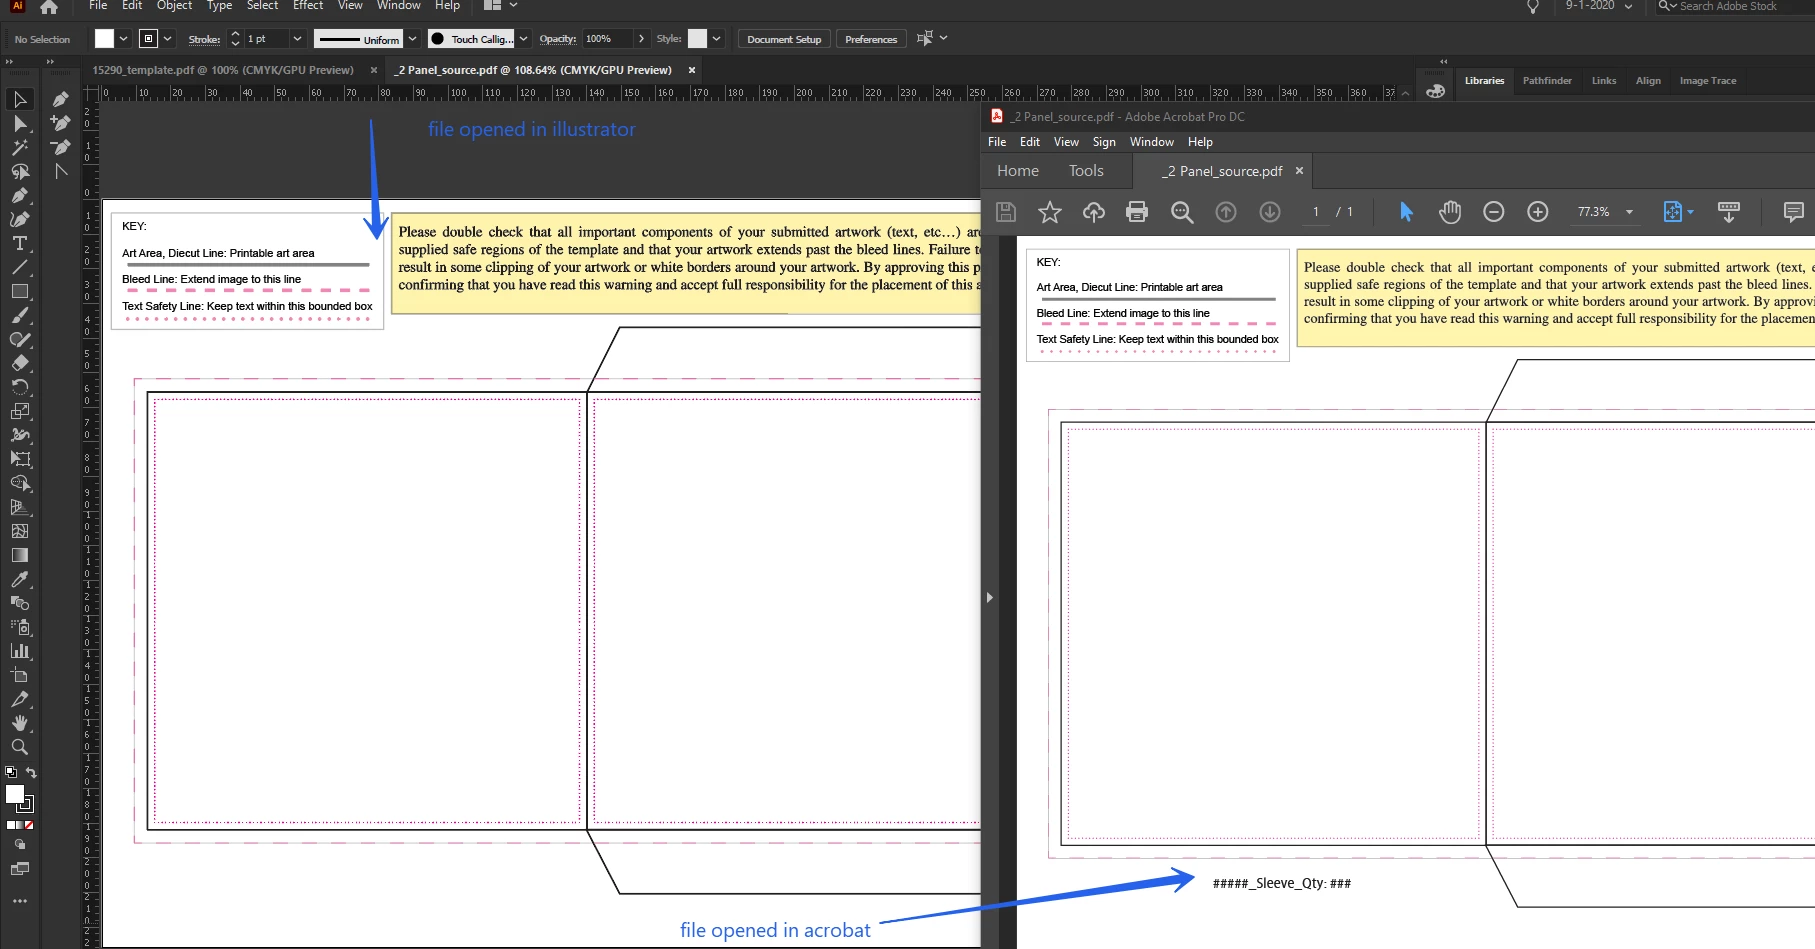Screen dimensions: 1815x949
Task: Select the Rectangle tool
Action: click(x=20, y=291)
